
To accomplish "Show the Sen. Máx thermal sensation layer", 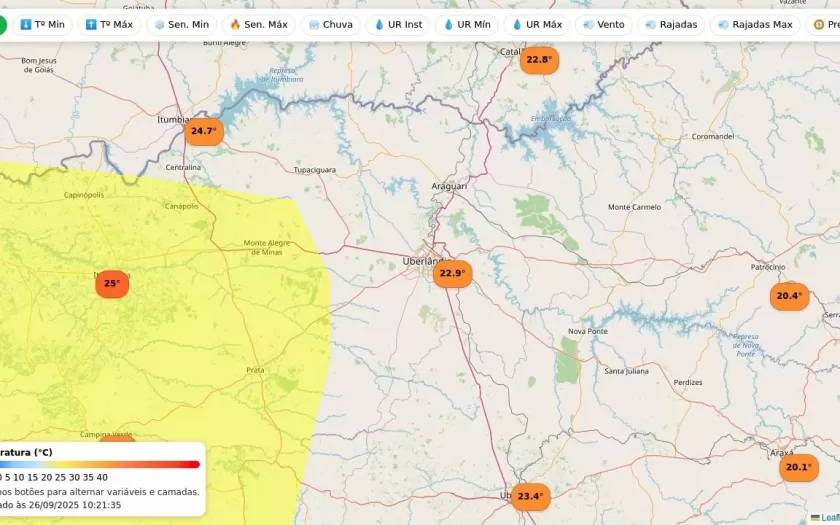I will coord(258,24).
